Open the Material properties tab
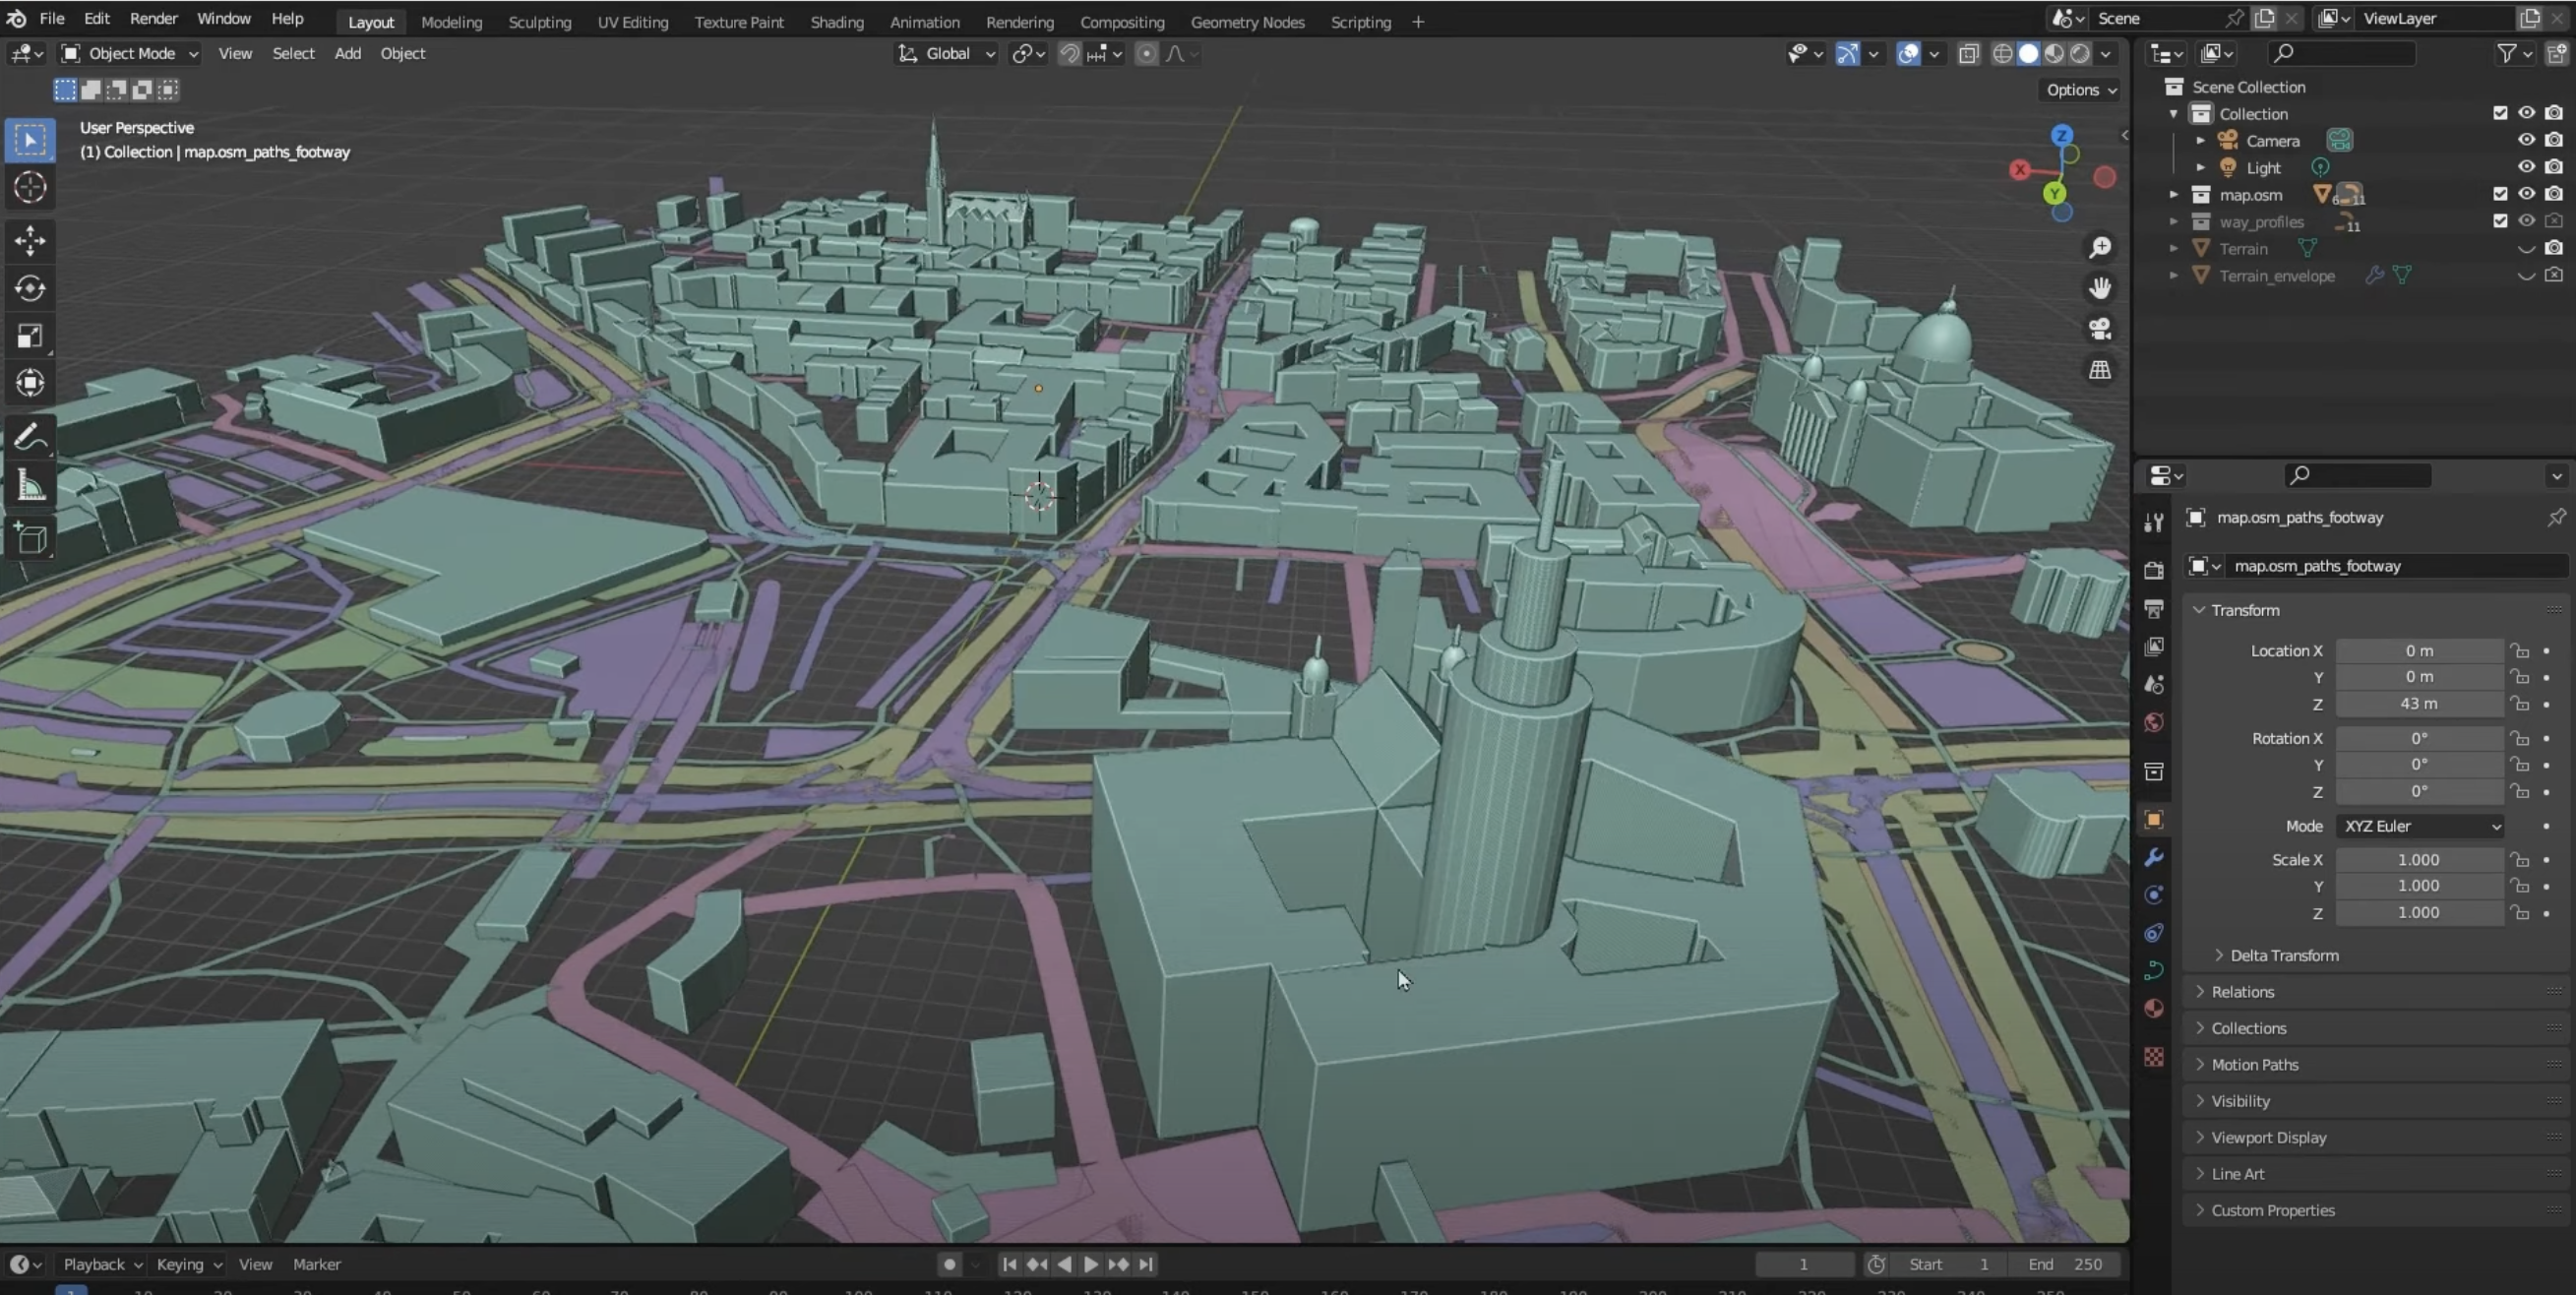2576x1295 pixels. 2154,1008
